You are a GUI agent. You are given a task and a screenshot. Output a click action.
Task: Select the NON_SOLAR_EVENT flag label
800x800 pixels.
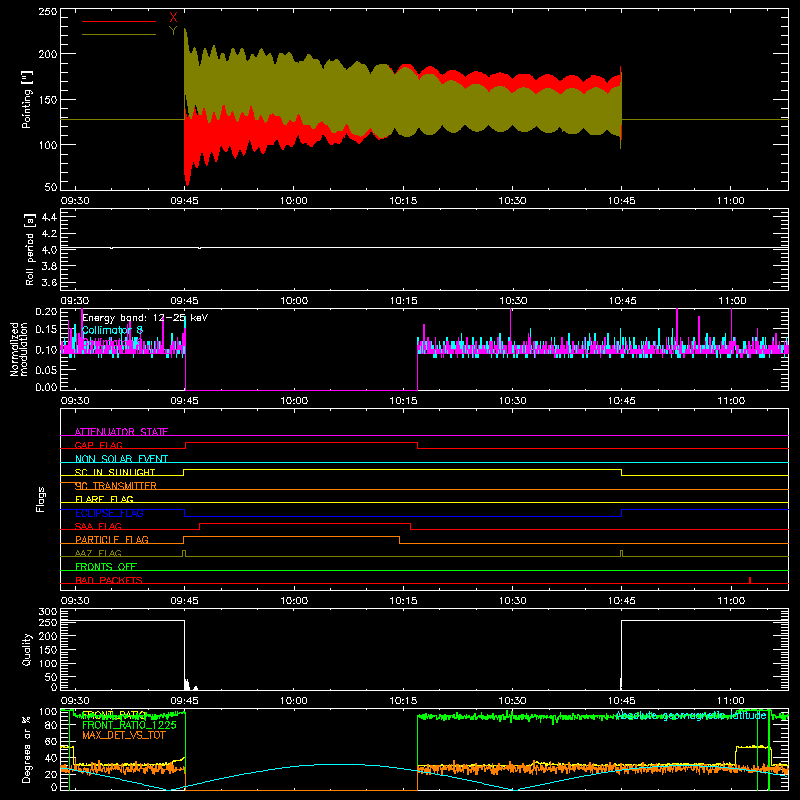click(x=121, y=459)
